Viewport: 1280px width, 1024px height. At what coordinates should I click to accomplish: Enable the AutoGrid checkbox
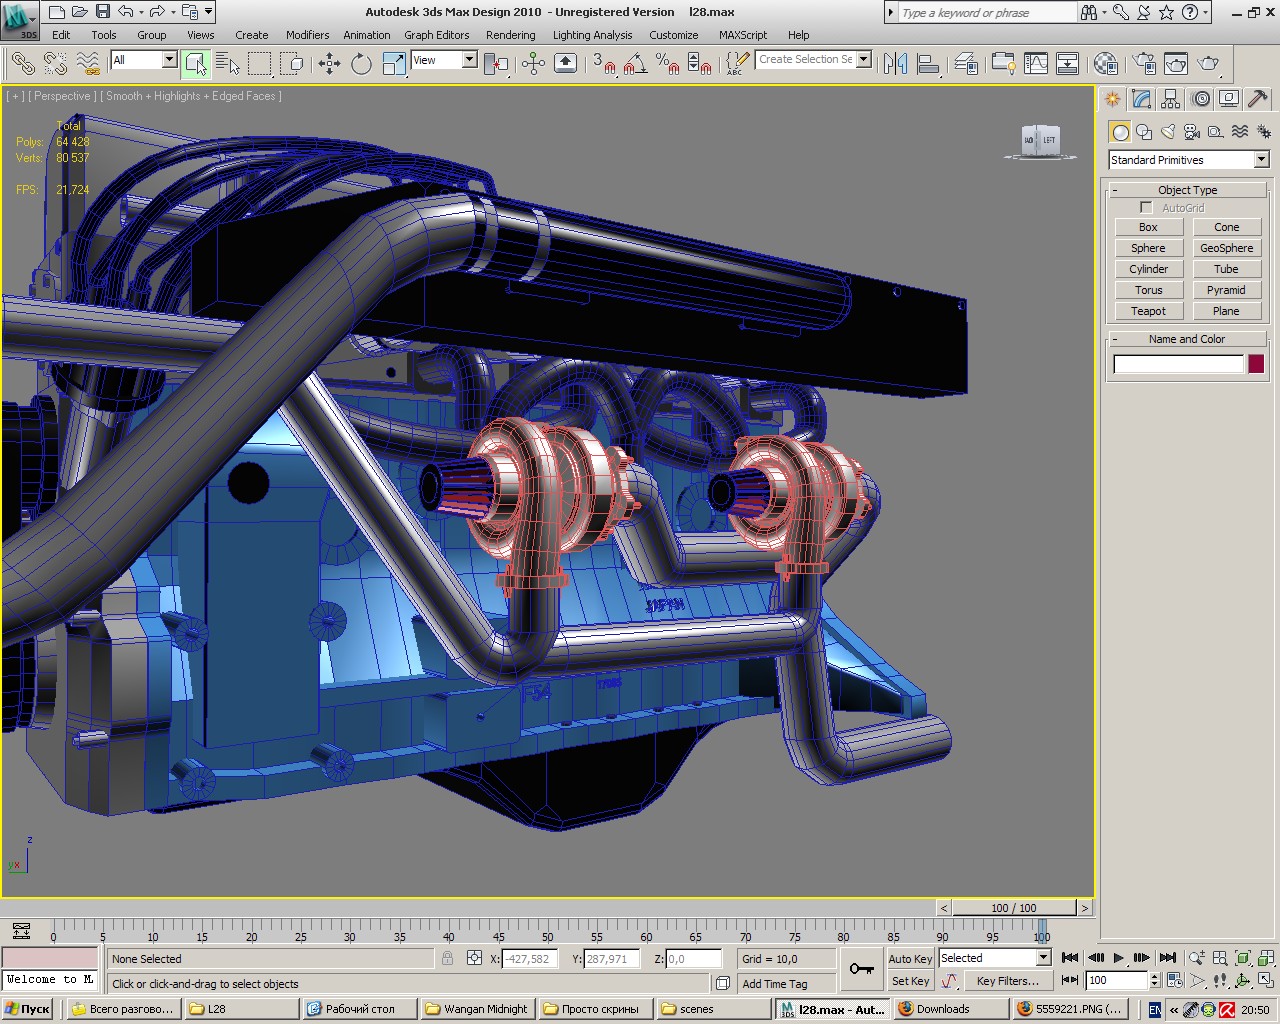coord(1146,208)
